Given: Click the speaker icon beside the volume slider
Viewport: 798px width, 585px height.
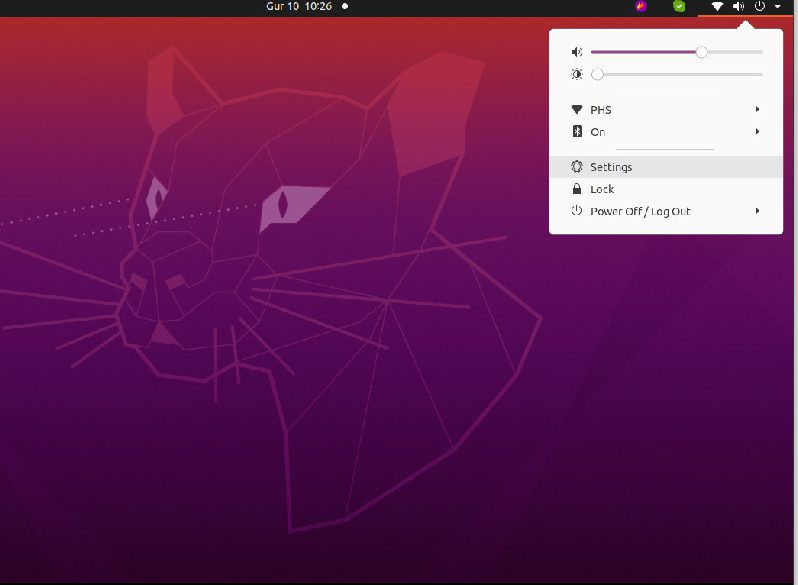Looking at the screenshot, I should (x=577, y=52).
